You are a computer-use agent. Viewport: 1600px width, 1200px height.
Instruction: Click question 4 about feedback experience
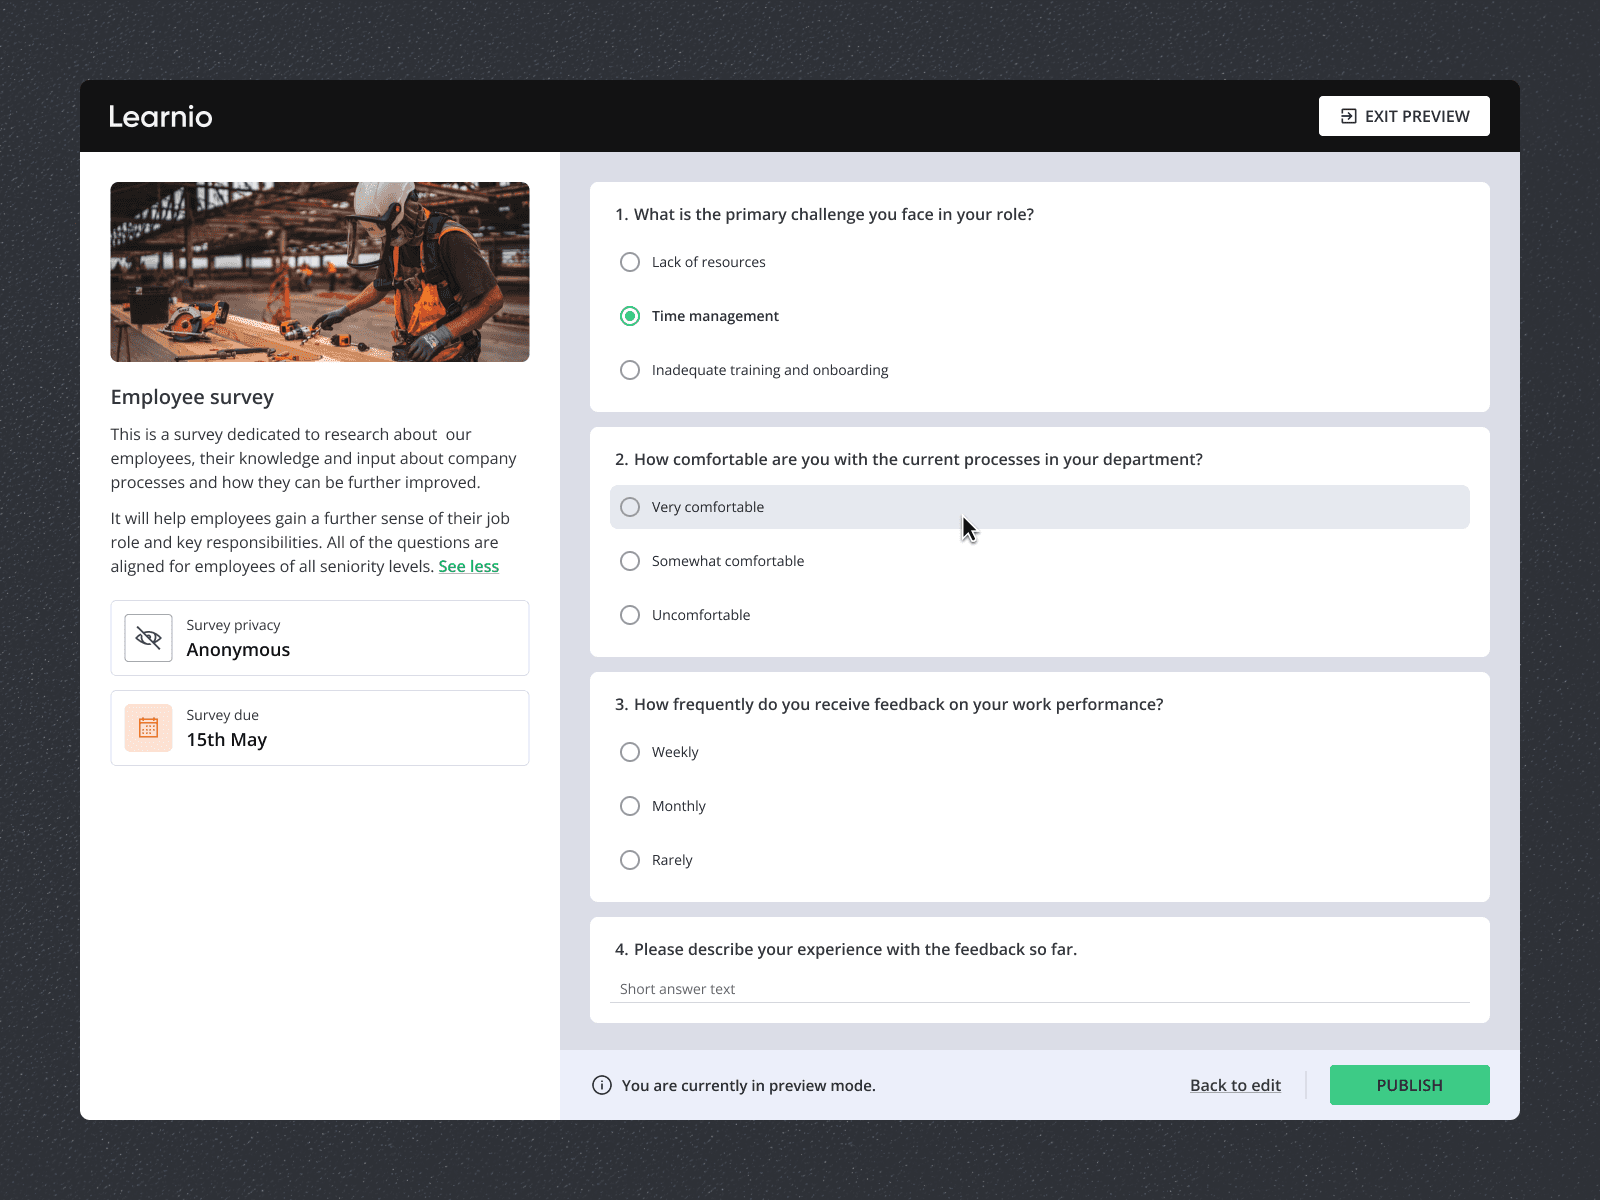pyautogui.click(x=846, y=949)
